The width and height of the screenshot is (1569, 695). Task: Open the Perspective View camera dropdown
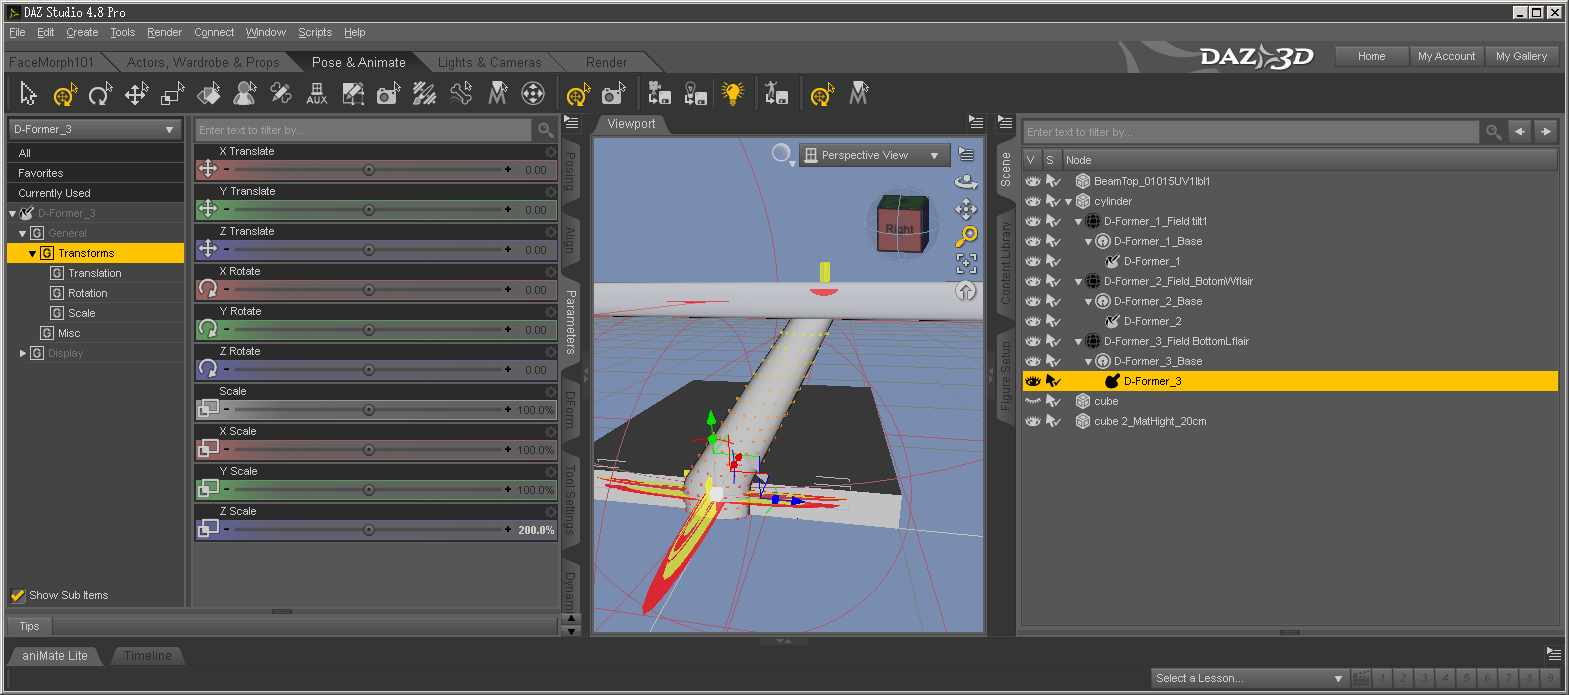(x=874, y=155)
